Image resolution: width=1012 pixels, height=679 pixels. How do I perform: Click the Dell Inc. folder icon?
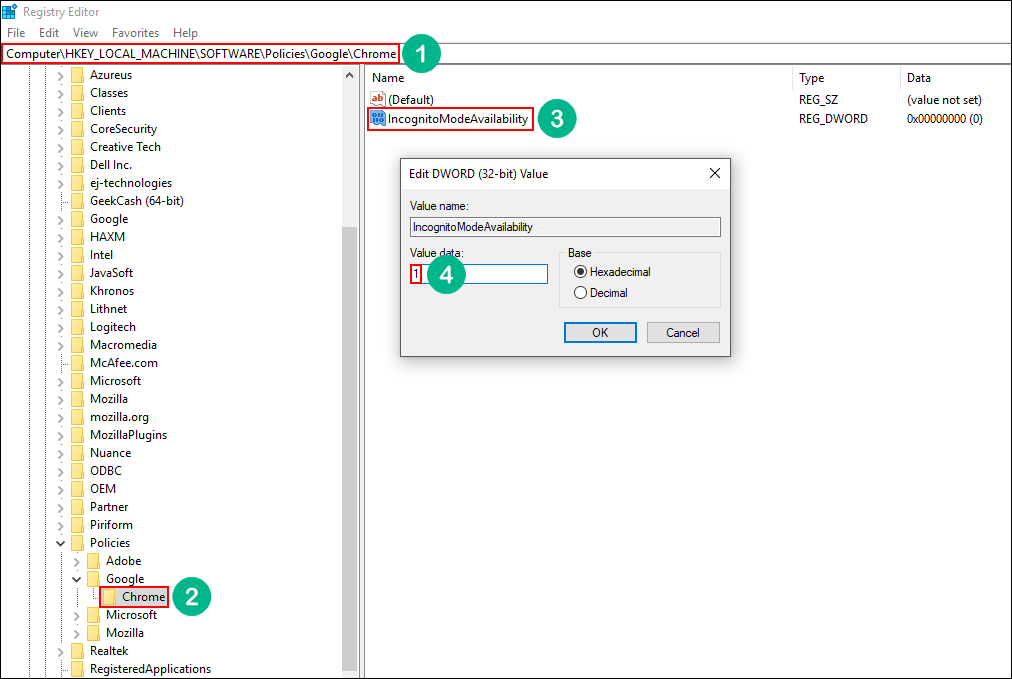pos(77,165)
